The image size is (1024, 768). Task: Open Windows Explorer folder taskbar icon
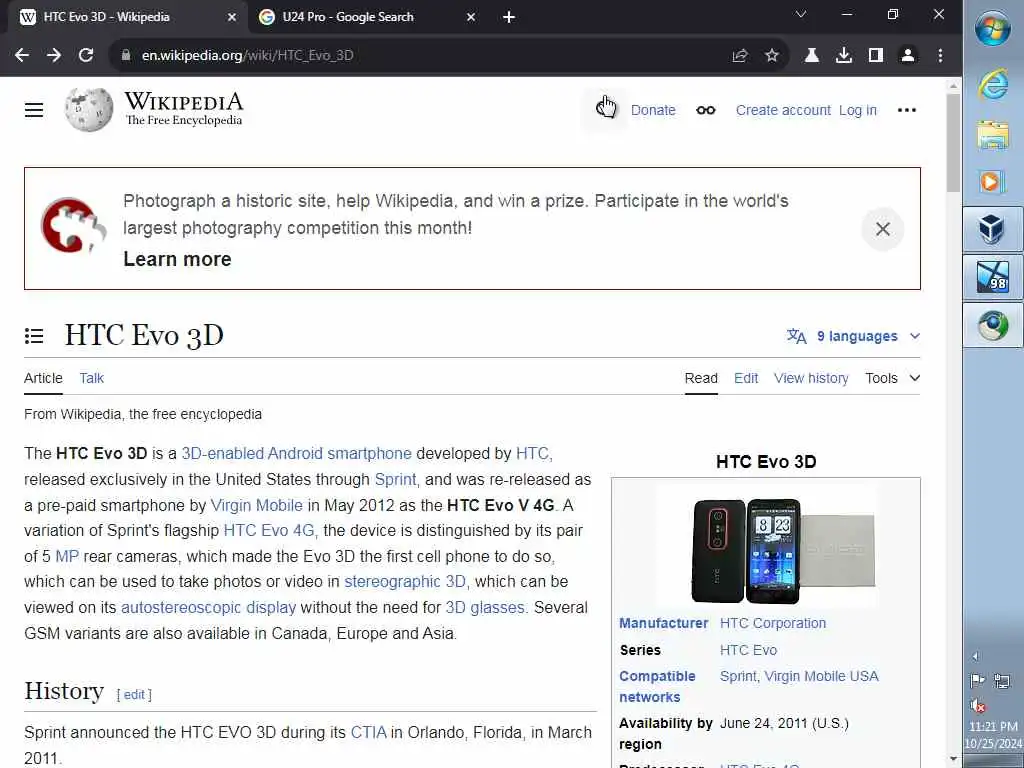coord(993,134)
